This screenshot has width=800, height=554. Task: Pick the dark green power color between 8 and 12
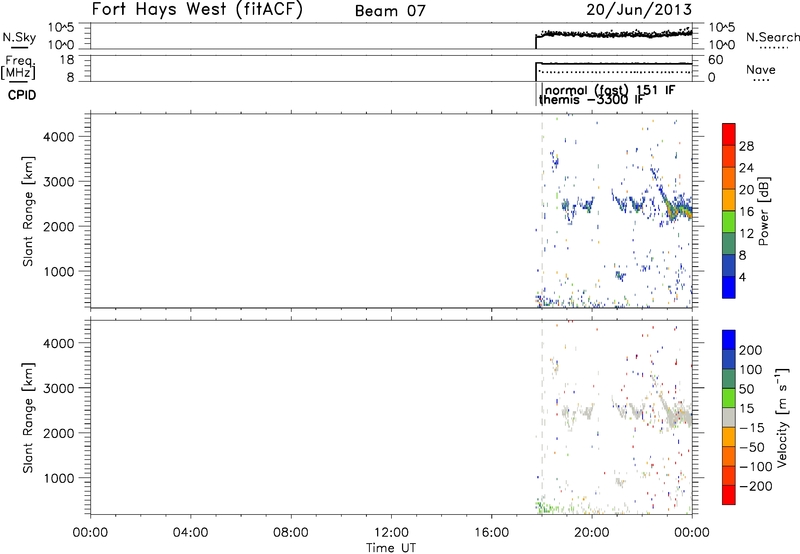click(x=729, y=244)
